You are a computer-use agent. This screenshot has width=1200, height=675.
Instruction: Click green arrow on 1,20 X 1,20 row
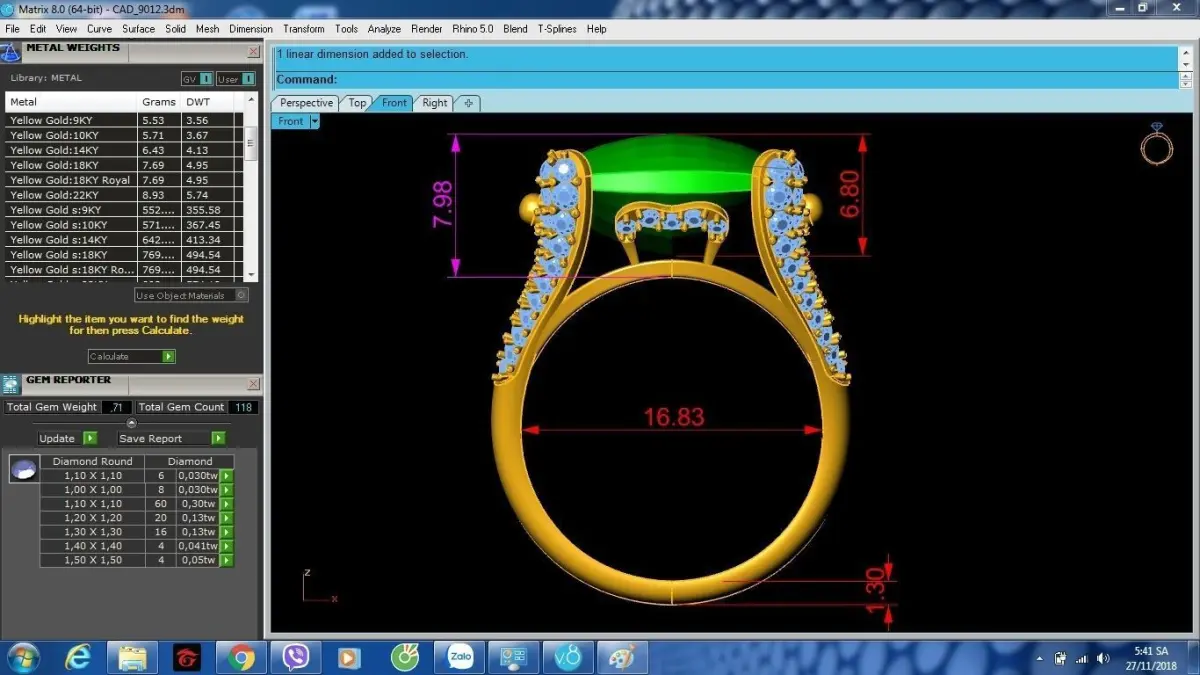226,518
